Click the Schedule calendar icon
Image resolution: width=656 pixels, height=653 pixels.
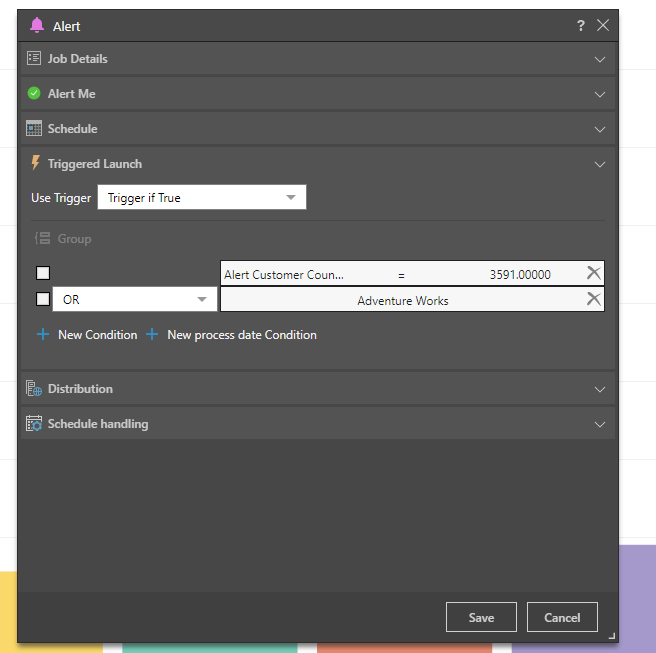coord(34,129)
